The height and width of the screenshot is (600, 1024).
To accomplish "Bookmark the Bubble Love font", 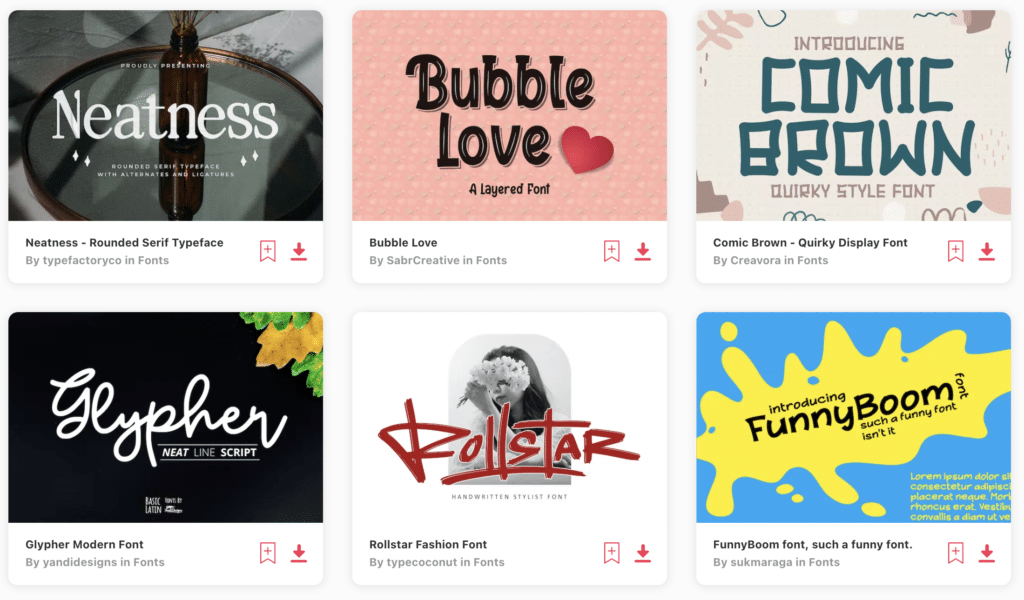I will coord(612,251).
